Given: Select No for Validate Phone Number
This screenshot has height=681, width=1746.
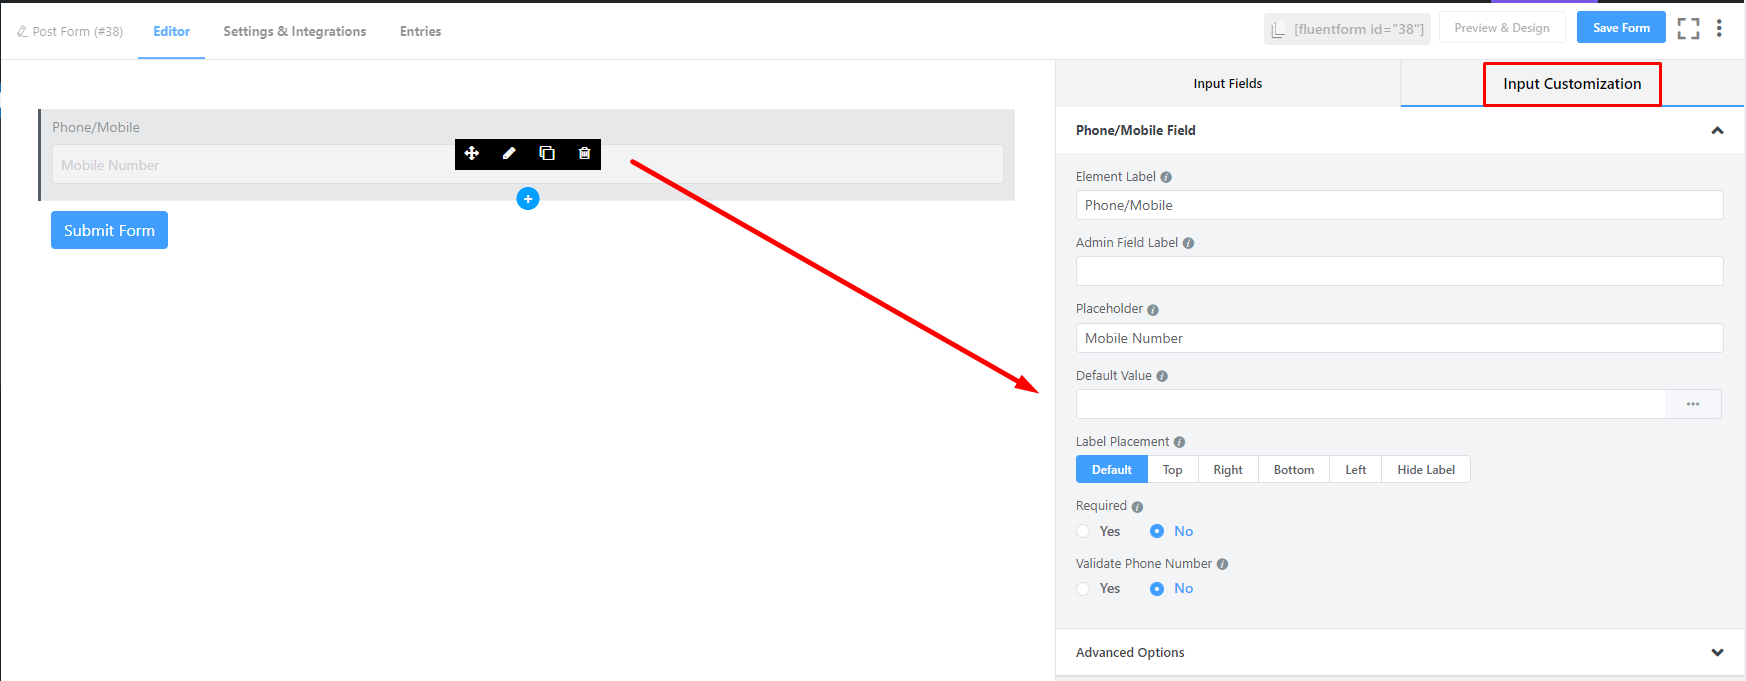Looking at the screenshot, I should point(1157,589).
